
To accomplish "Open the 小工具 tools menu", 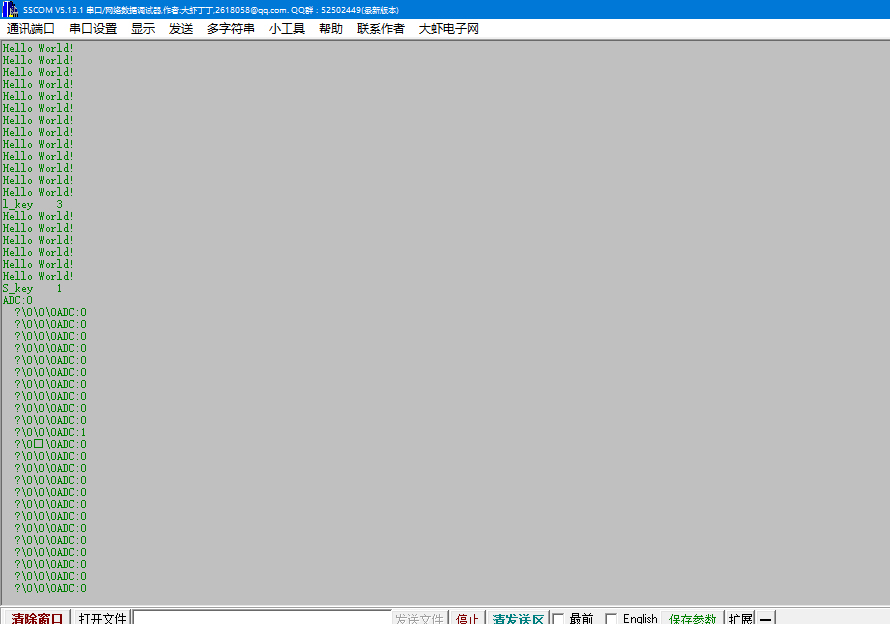I will tap(287, 29).
